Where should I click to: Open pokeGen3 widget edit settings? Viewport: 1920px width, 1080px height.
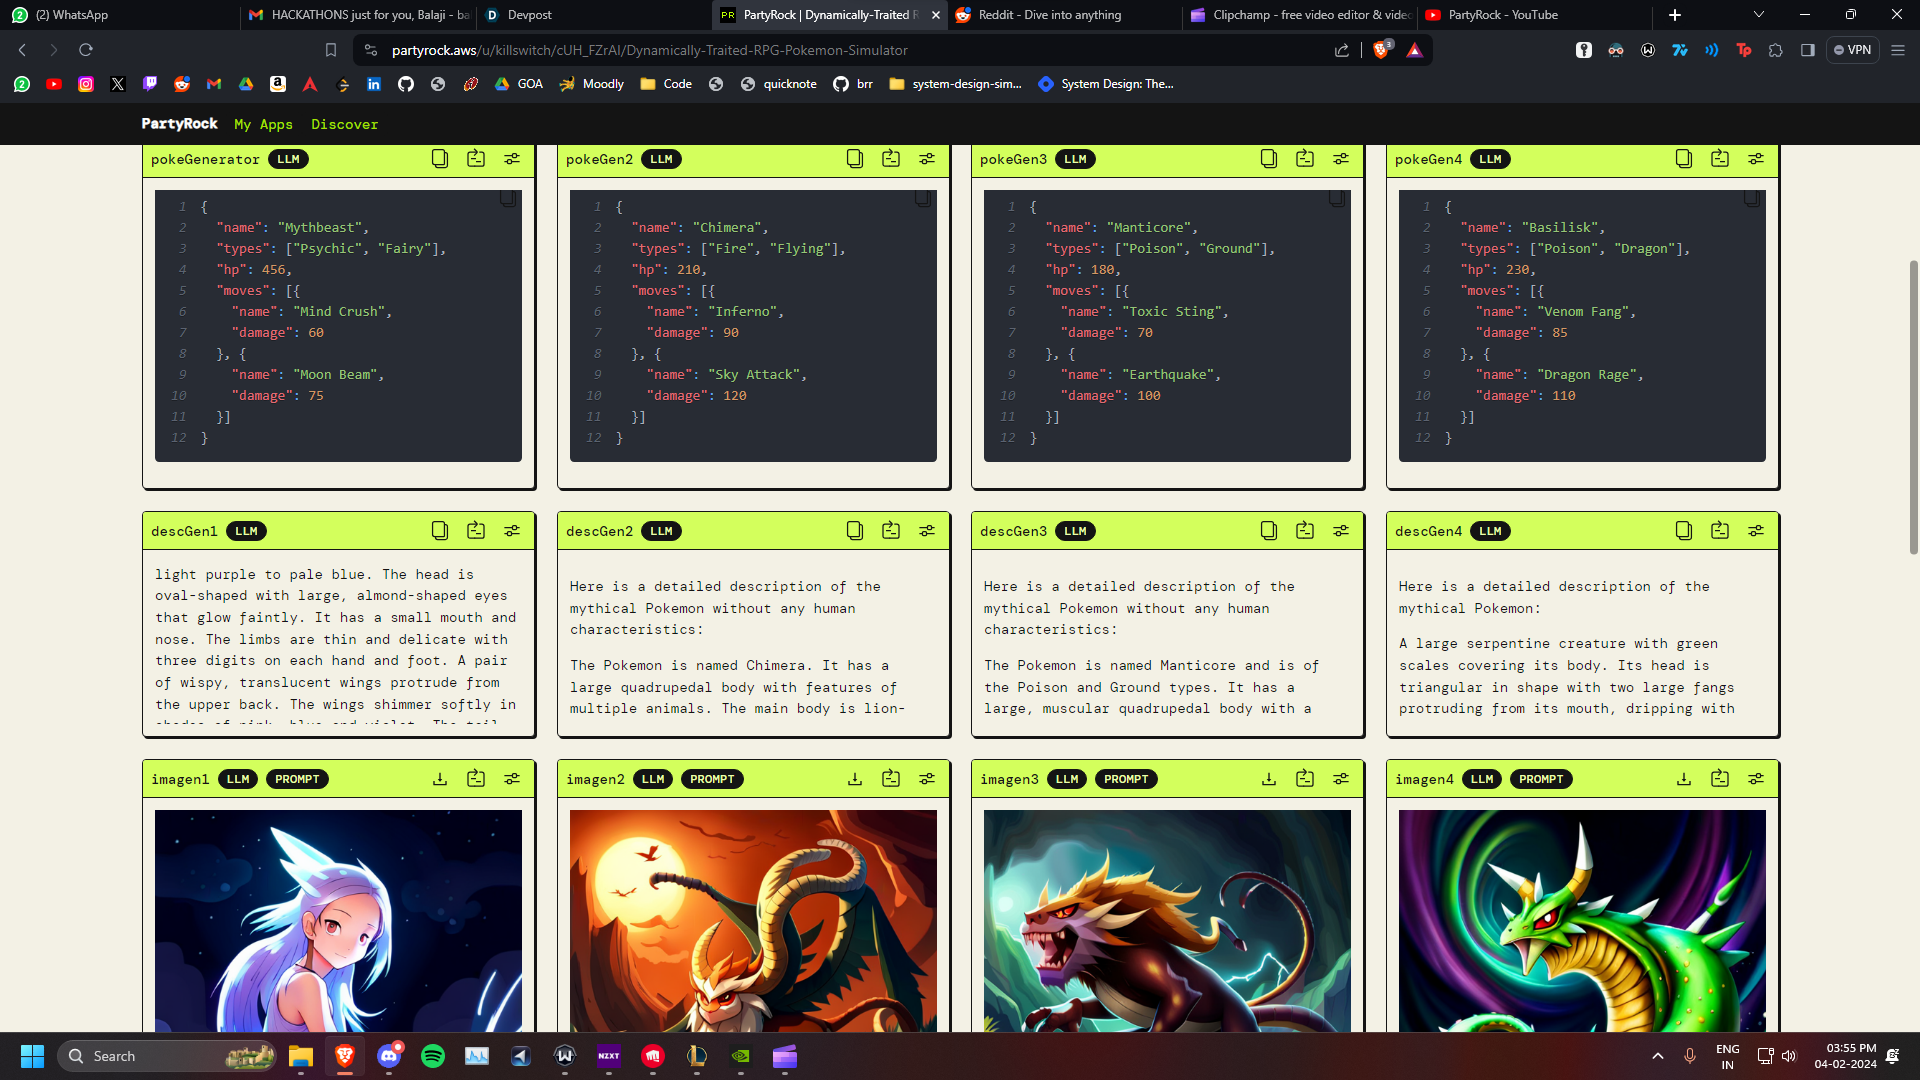point(1341,159)
